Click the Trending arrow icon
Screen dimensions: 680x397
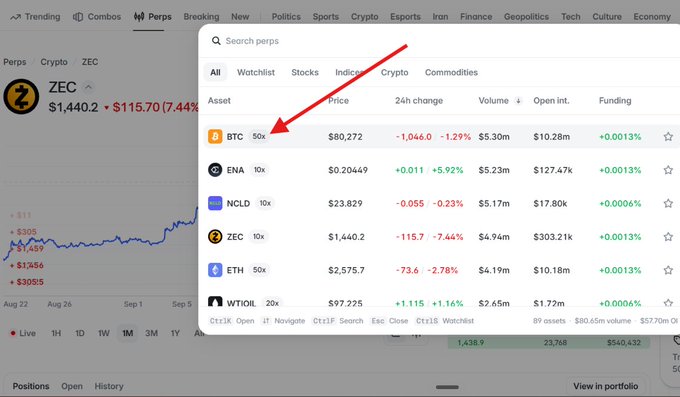15,17
